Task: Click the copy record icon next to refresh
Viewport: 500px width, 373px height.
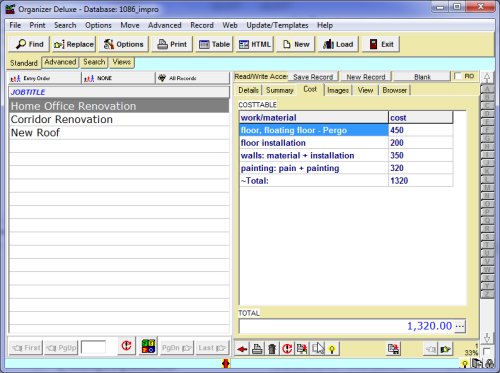Action: coord(302,349)
